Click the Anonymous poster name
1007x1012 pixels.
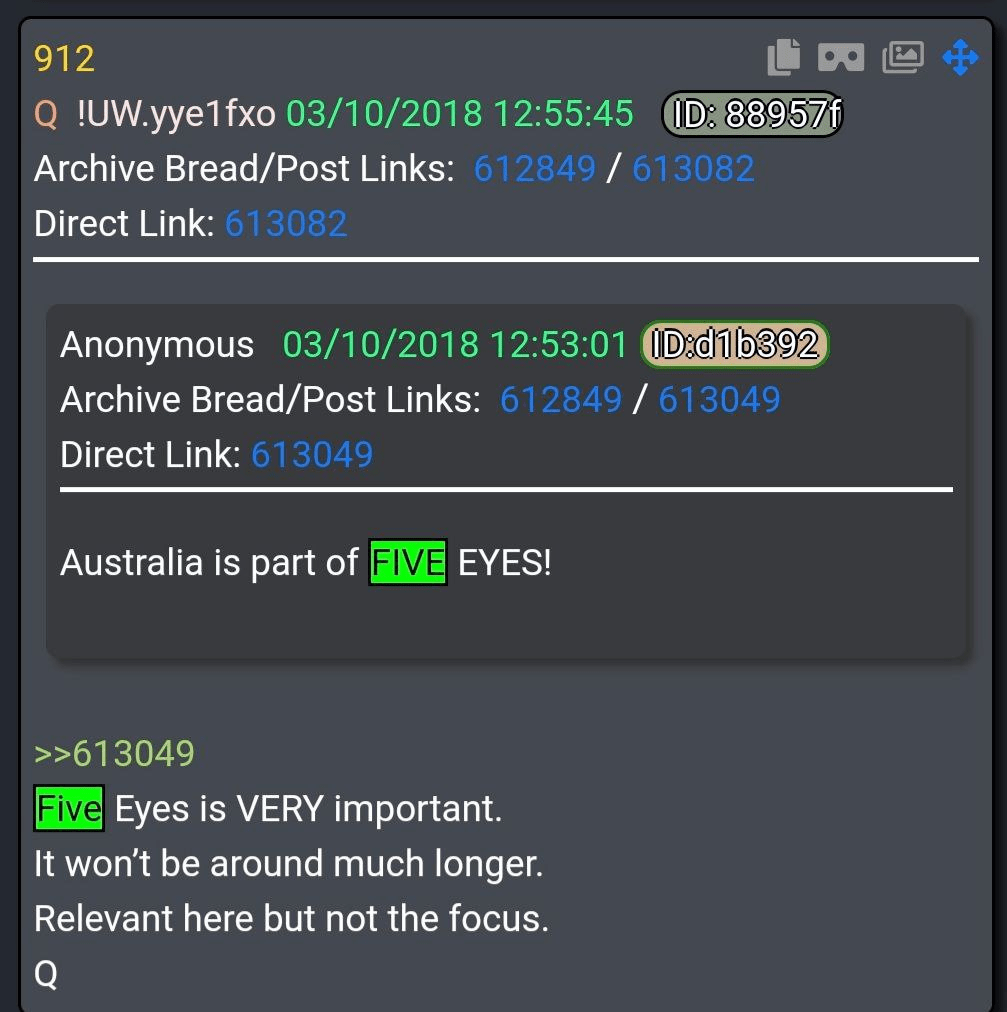pyautogui.click(x=157, y=345)
